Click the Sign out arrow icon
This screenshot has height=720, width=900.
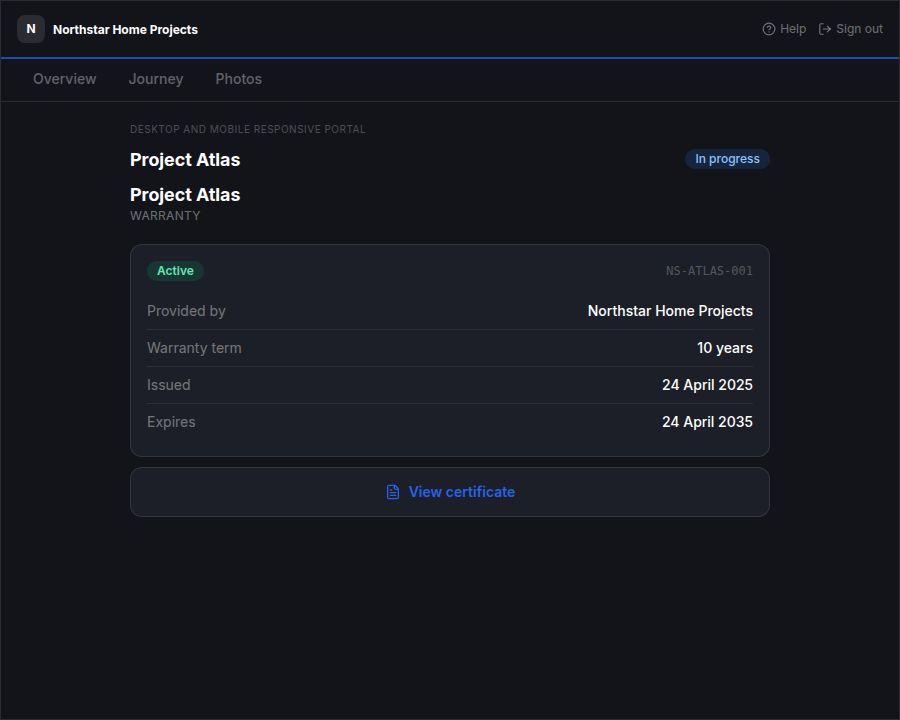[x=825, y=29]
